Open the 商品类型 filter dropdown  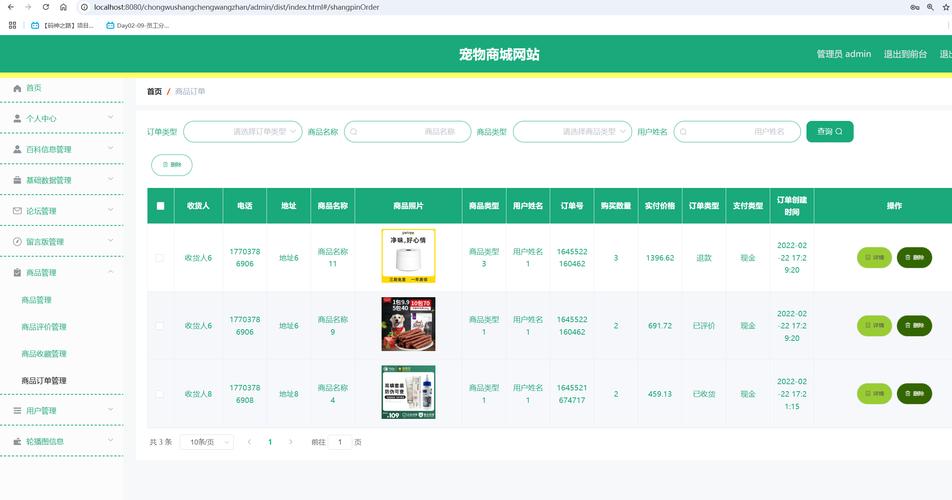(572, 131)
